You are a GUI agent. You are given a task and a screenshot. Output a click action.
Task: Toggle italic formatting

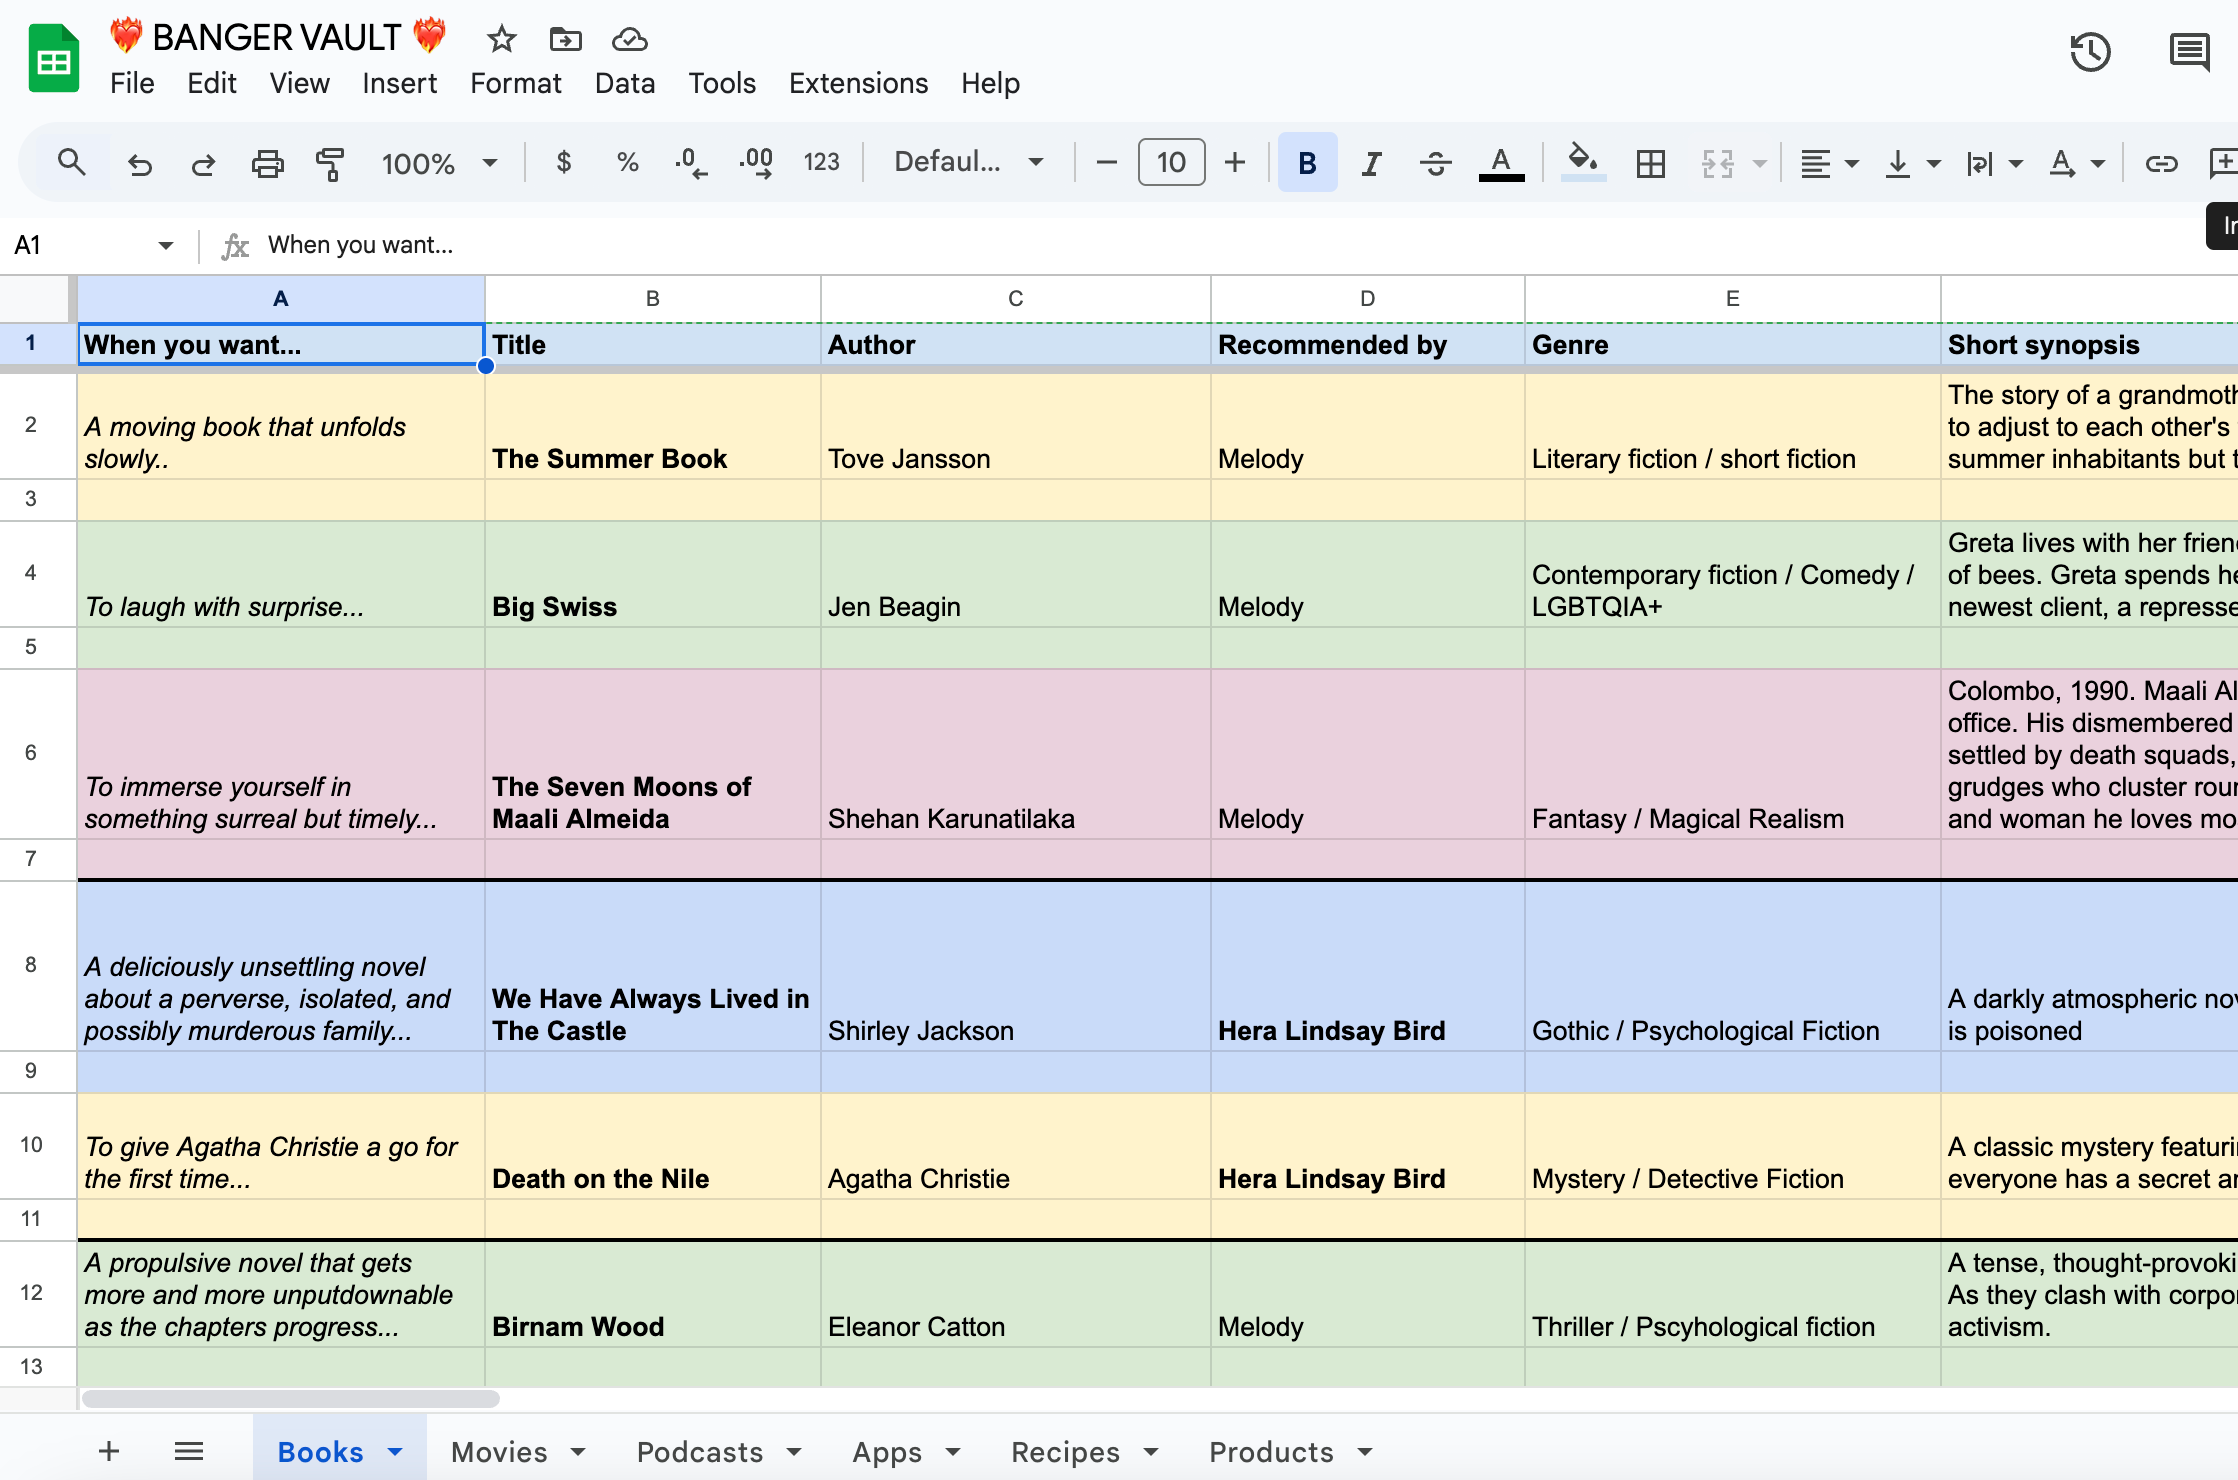(1371, 163)
